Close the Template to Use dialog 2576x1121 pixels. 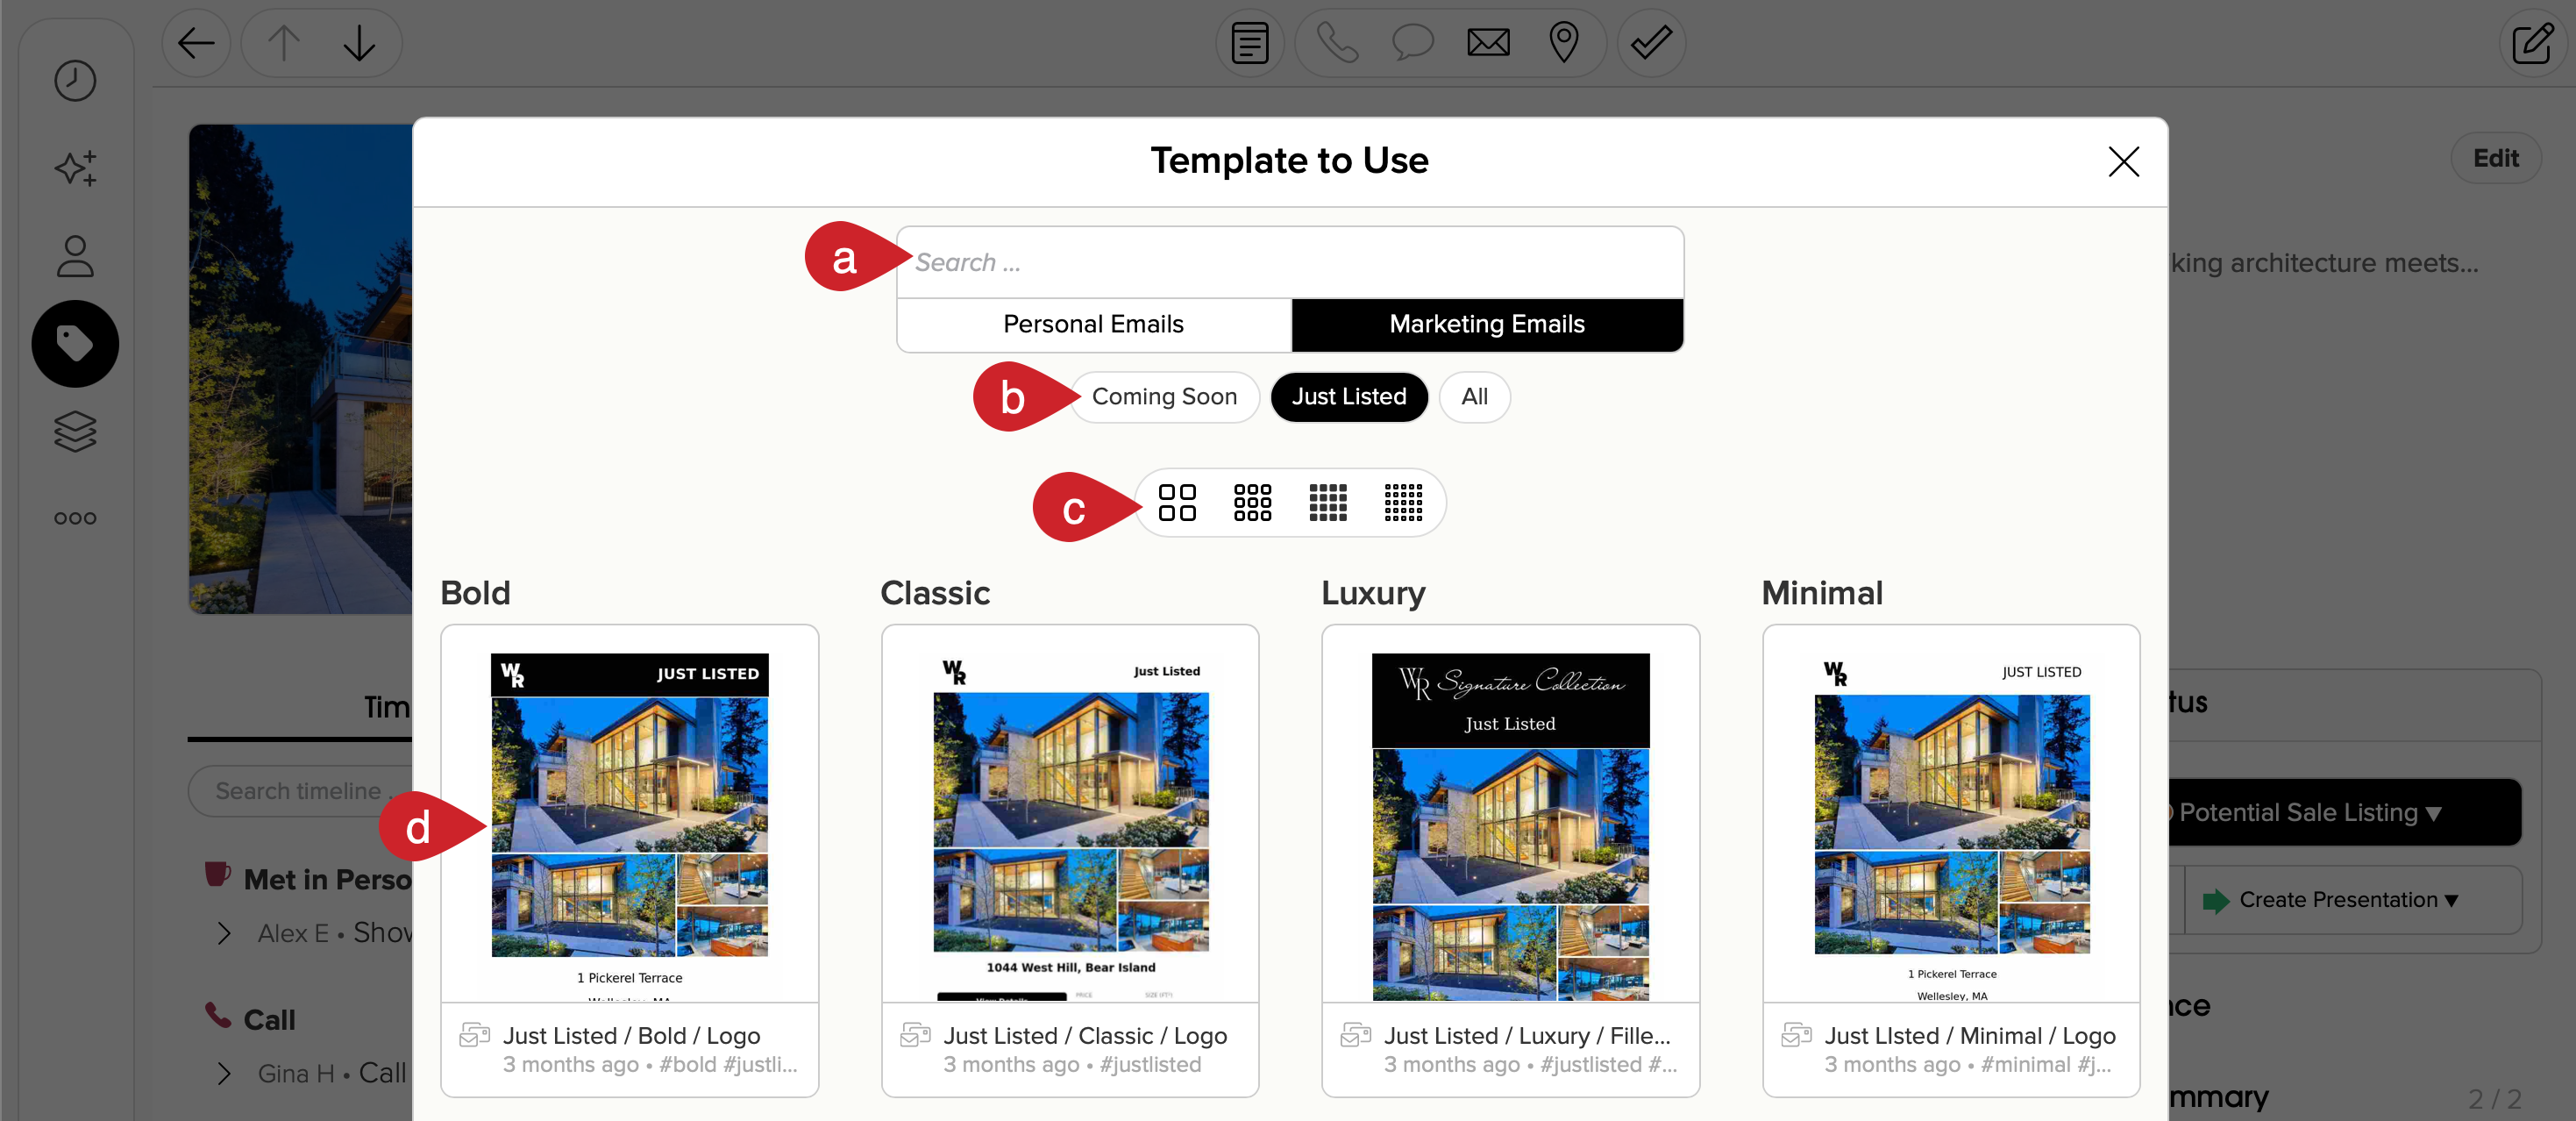coord(2123,161)
